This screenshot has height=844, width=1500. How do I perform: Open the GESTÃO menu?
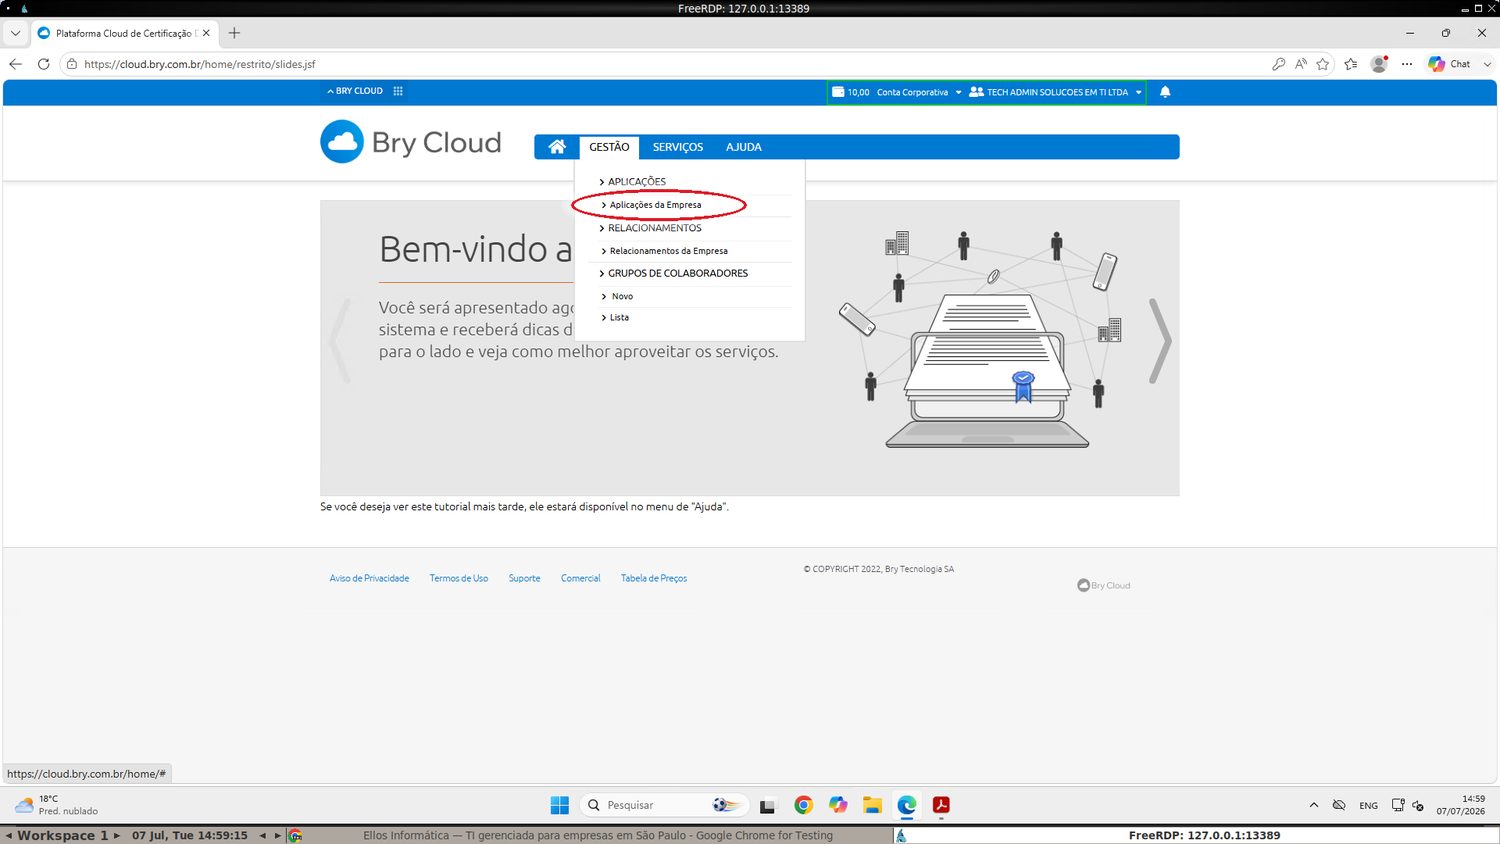(609, 147)
